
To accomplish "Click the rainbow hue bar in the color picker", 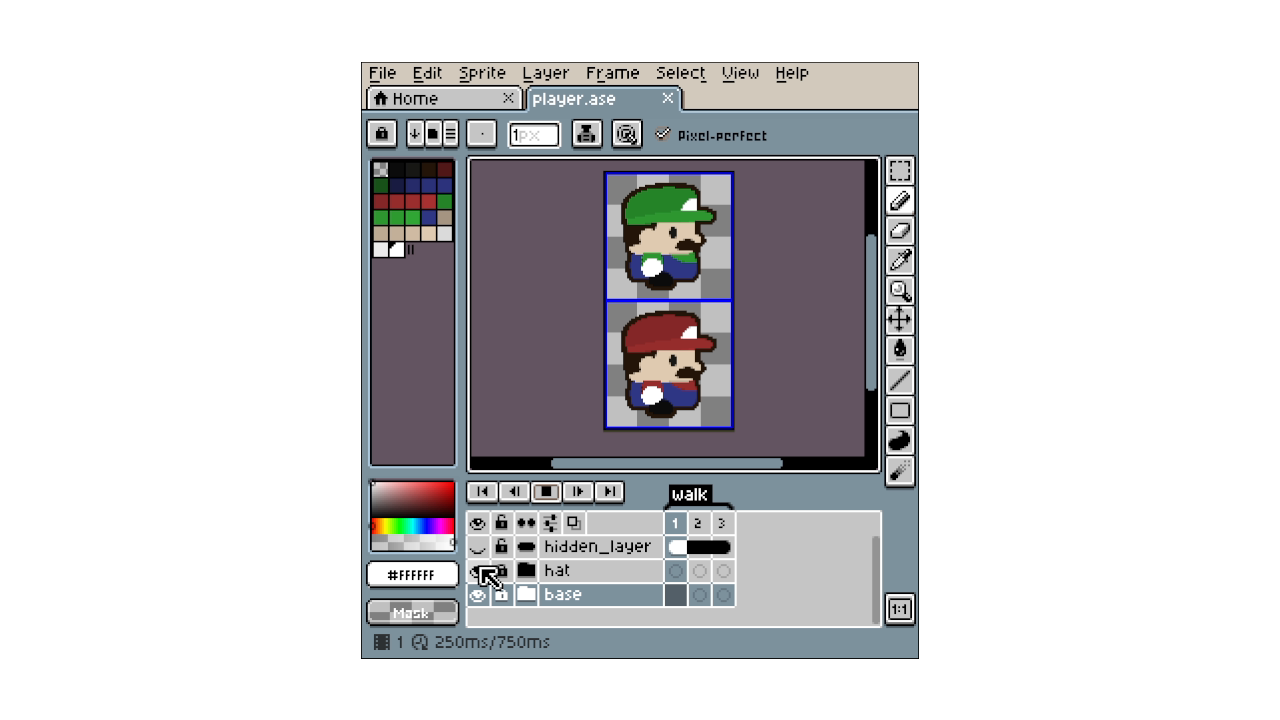I will [x=412, y=525].
